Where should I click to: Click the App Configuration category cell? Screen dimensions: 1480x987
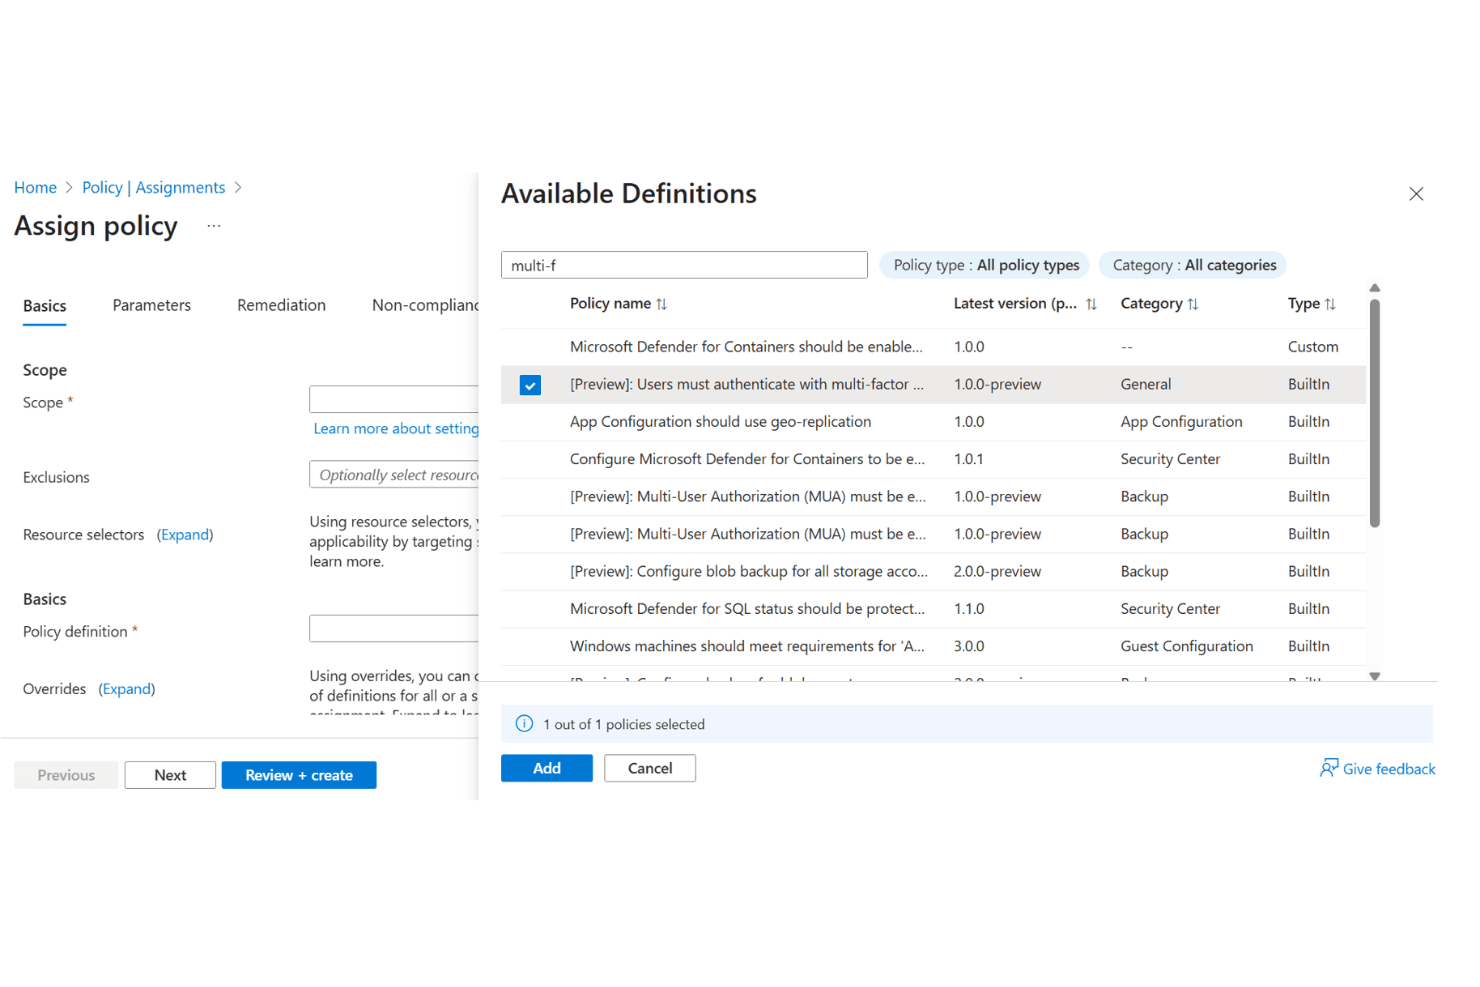pyautogui.click(x=1181, y=422)
